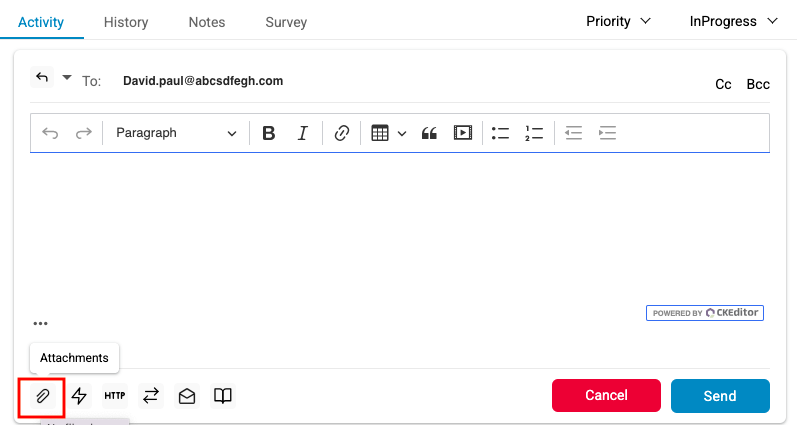
Task: Toggle bulleted list
Action: (x=501, y=133)
